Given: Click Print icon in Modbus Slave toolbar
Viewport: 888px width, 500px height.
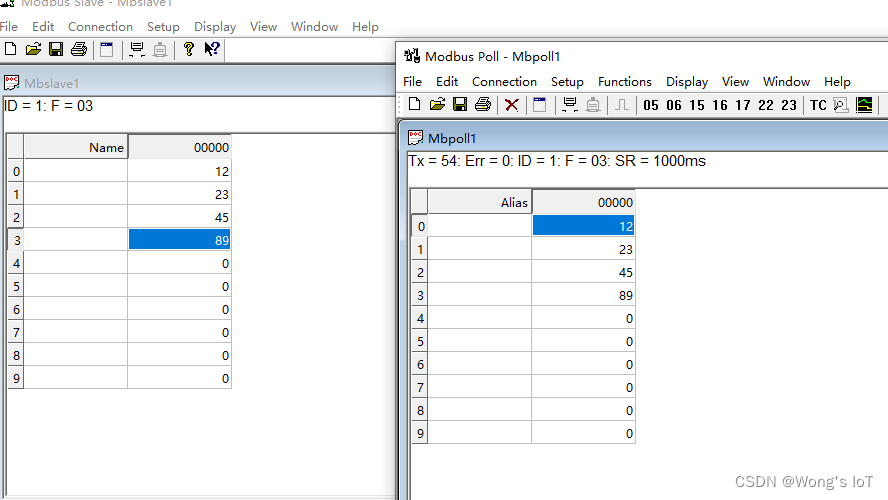Looking at the screenshot, I should pyautogui.click(x=79, y=49).
